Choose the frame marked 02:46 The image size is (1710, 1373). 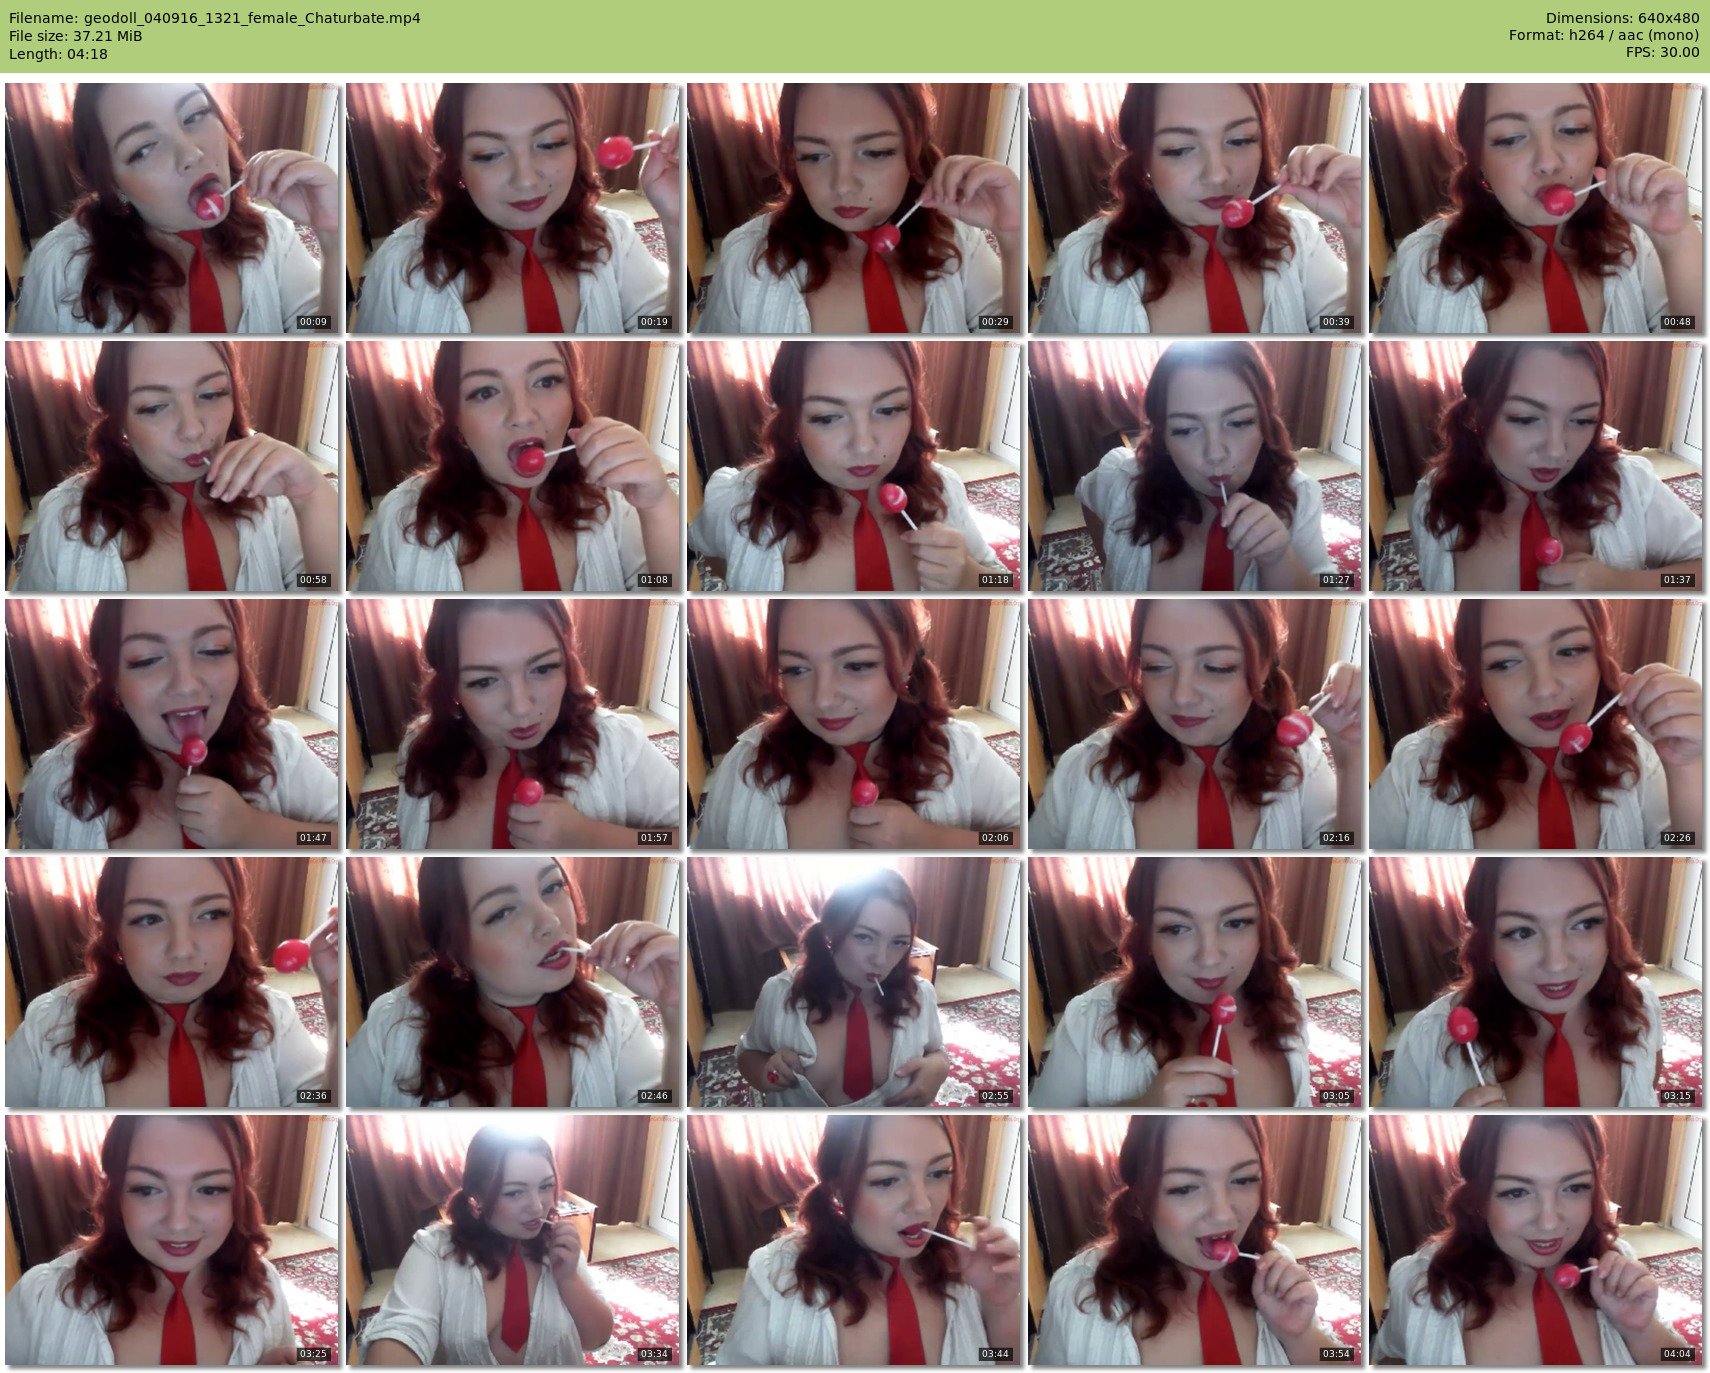pos(513,982)
